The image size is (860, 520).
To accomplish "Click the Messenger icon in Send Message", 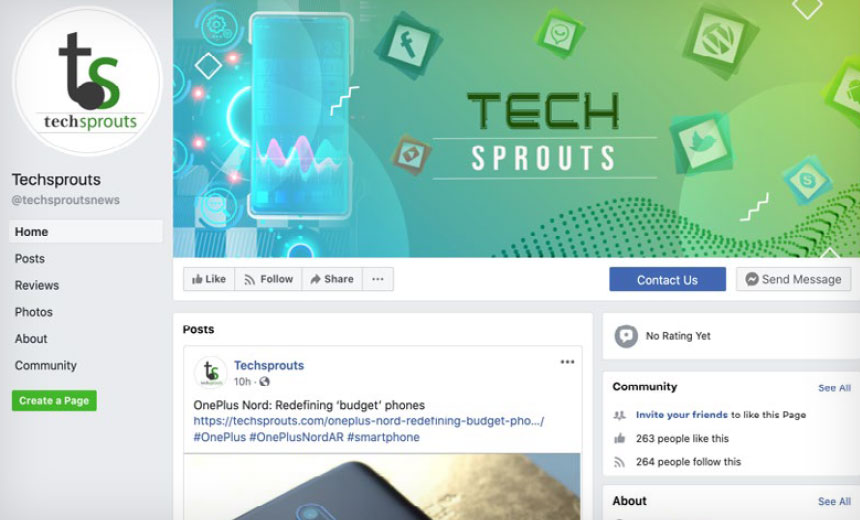I will click(752, 279).
